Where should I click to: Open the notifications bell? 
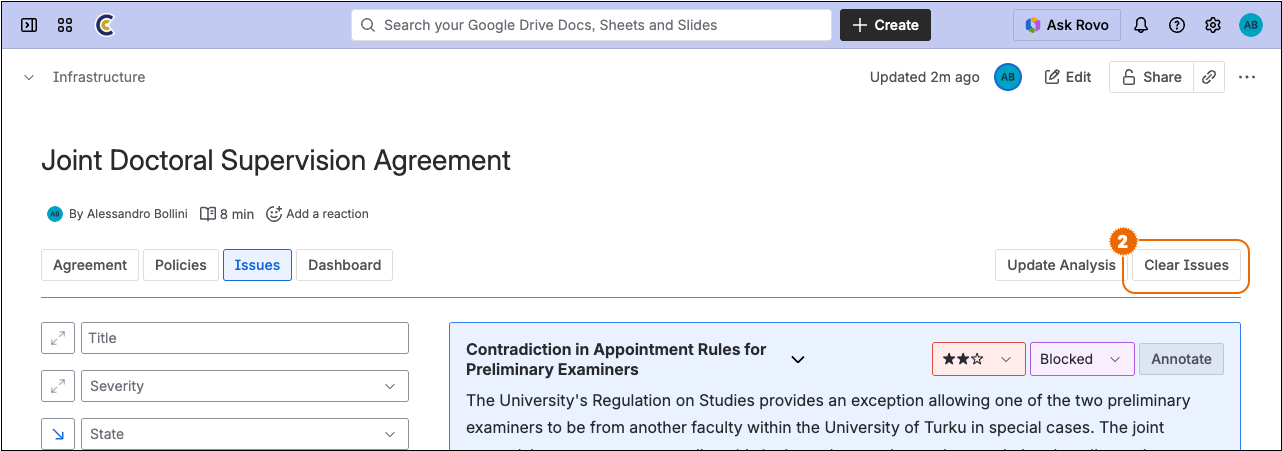tap(1141, 25)
